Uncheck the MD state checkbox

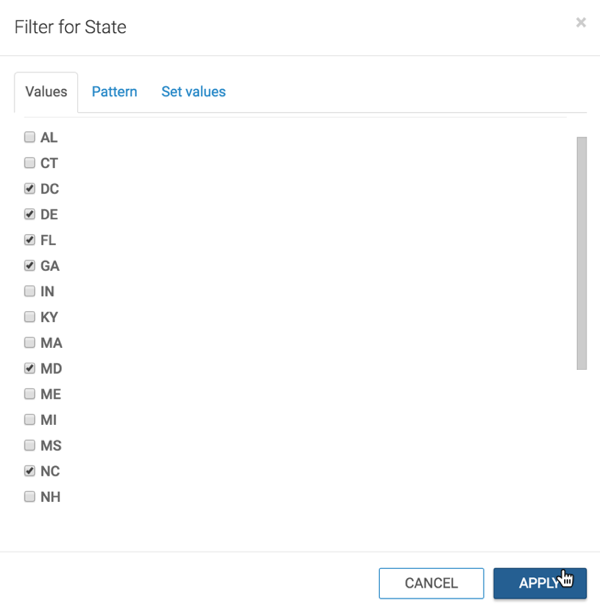click(29, 368)
